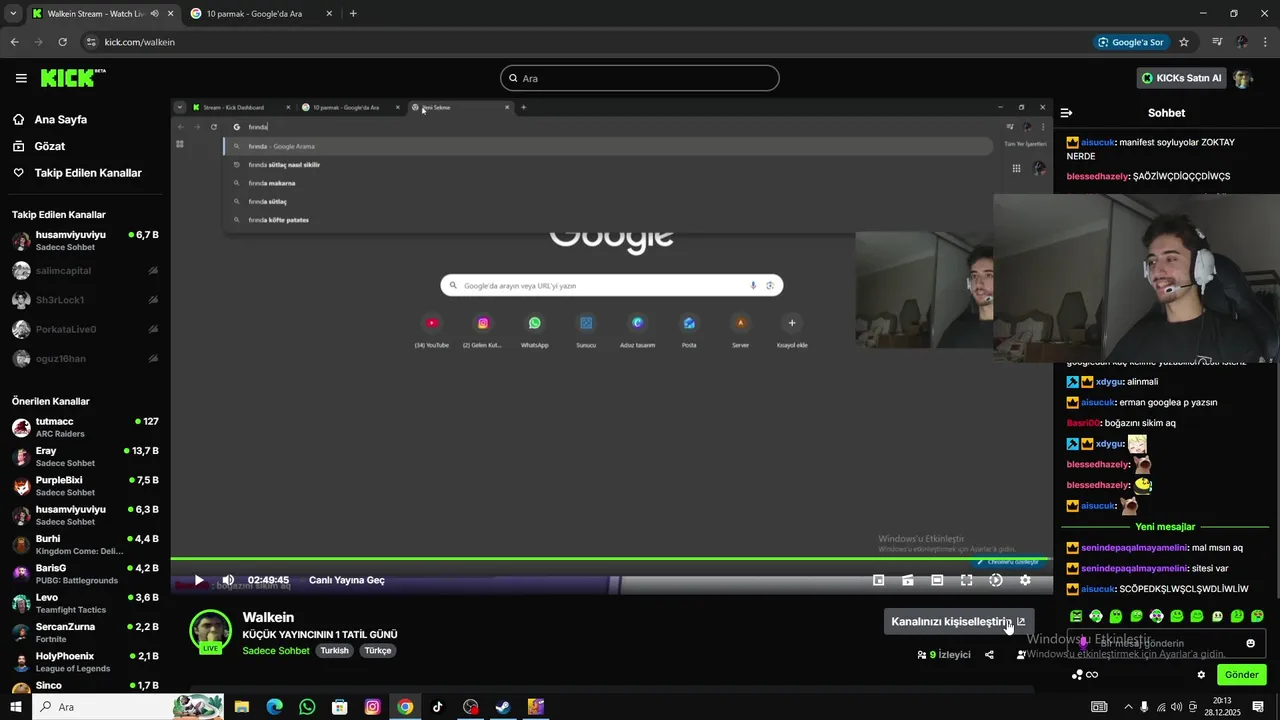The height and width of the screenshot is (720, 1280).
Task: Reload the Kick page
Action: 62,42
